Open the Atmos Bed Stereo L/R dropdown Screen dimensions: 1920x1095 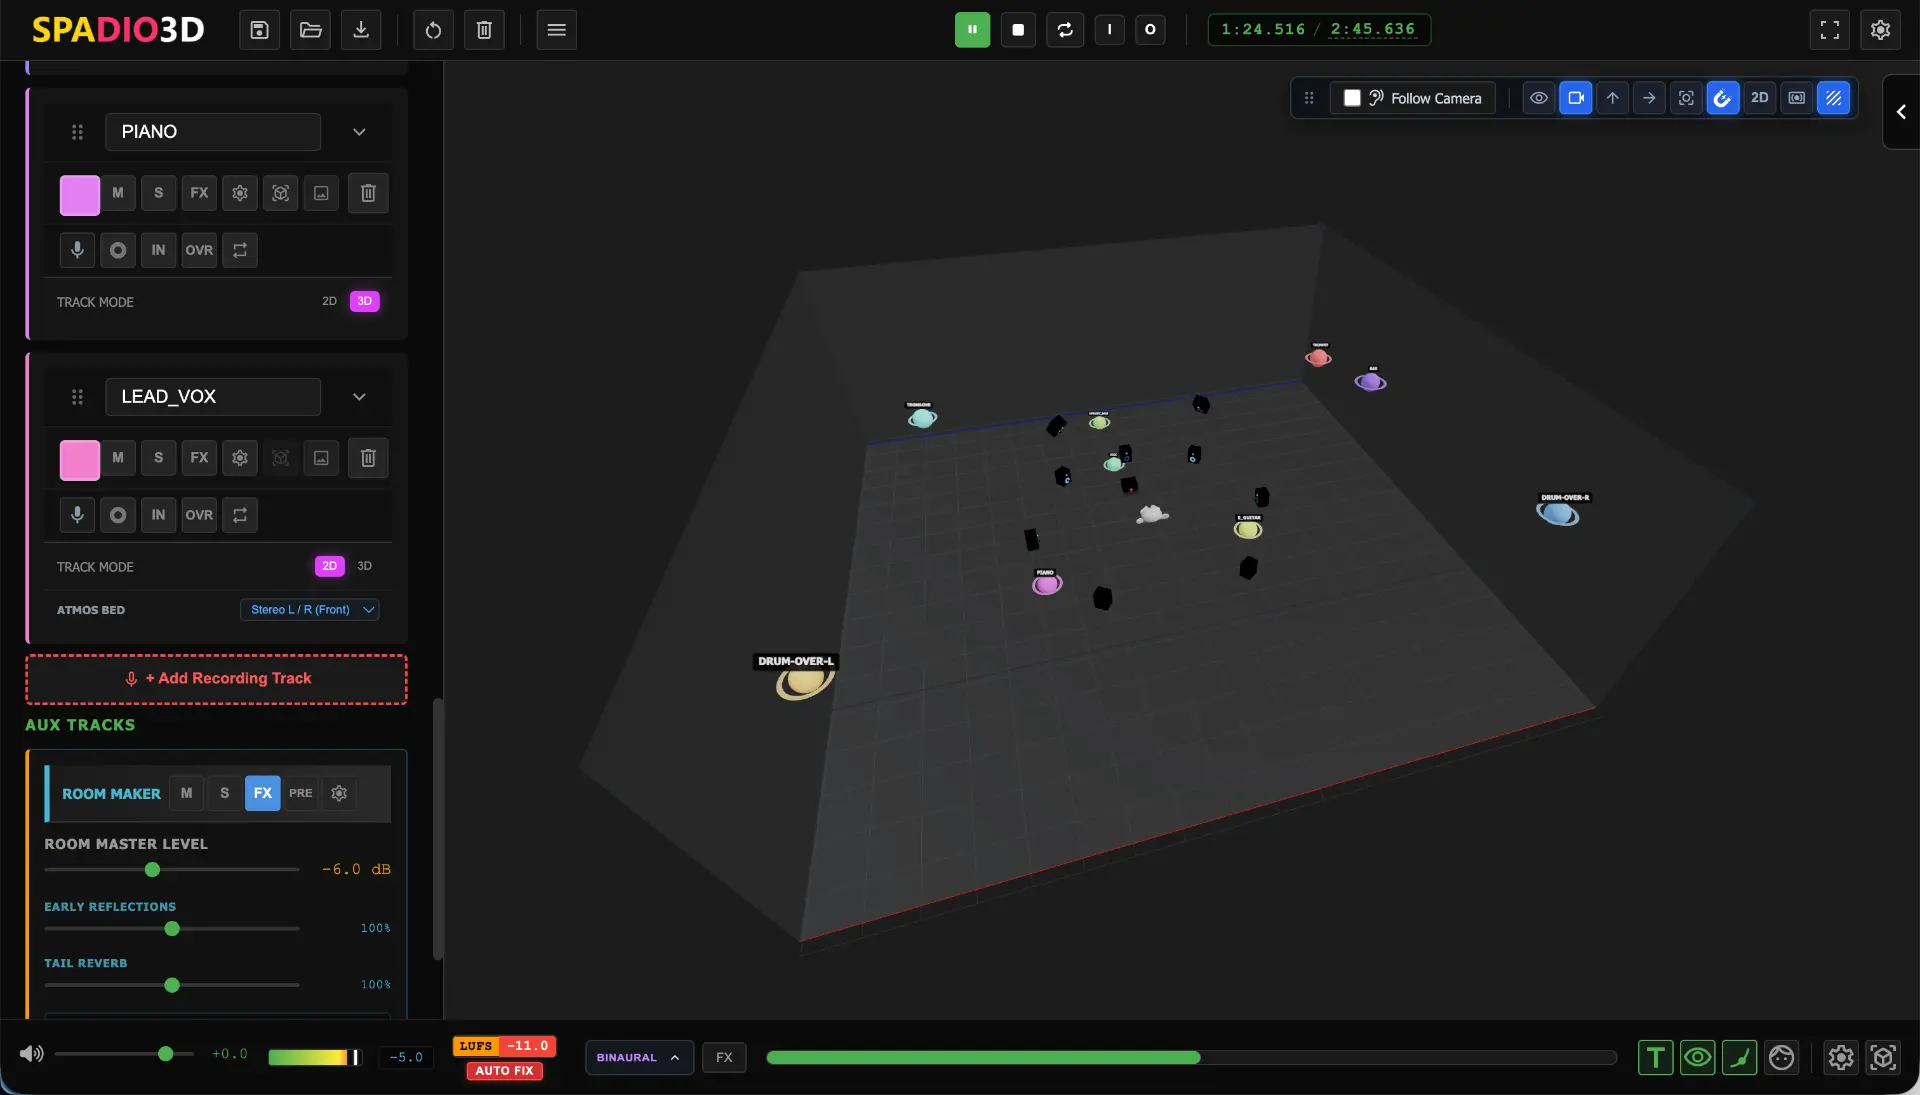click(310, 610)
